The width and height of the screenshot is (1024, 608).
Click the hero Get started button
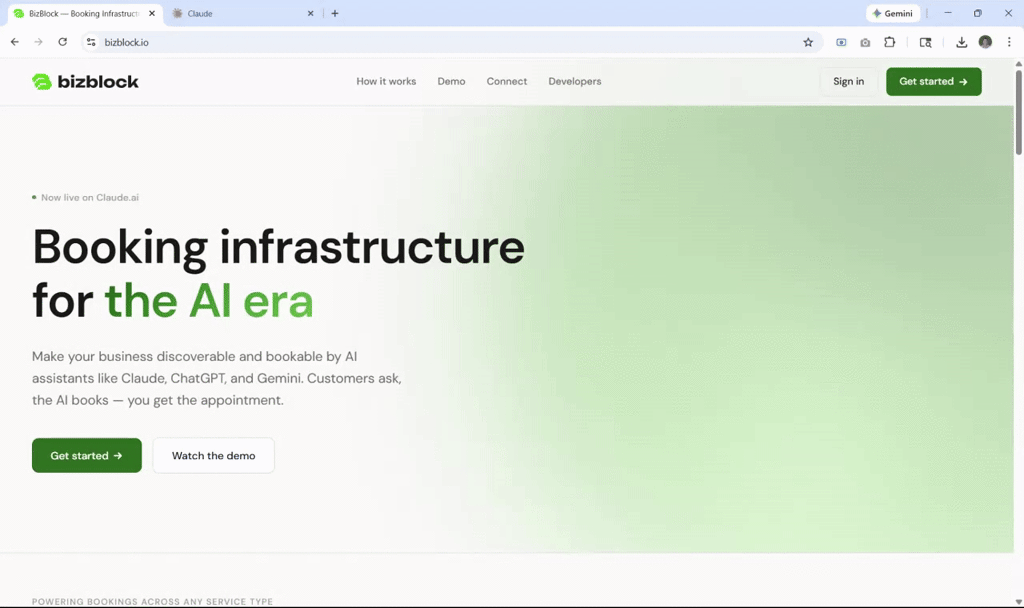point(87,456)
